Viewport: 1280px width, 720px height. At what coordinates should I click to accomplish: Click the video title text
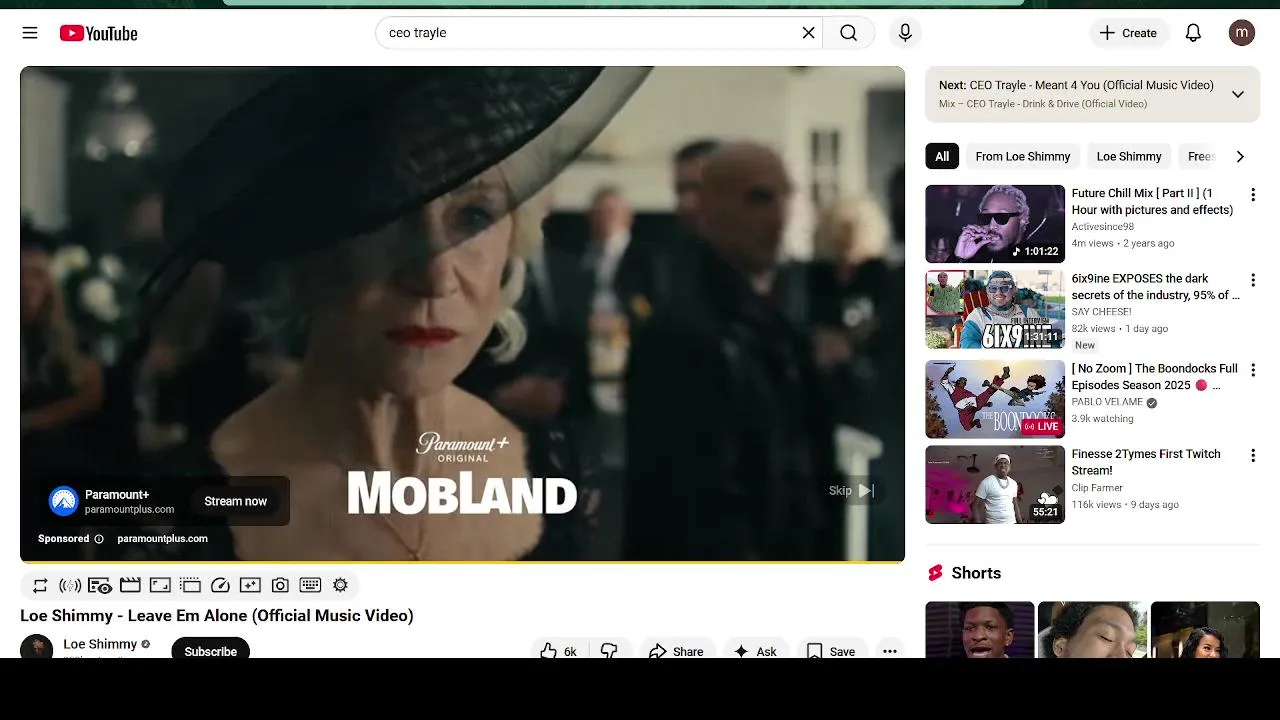(217, 616)
